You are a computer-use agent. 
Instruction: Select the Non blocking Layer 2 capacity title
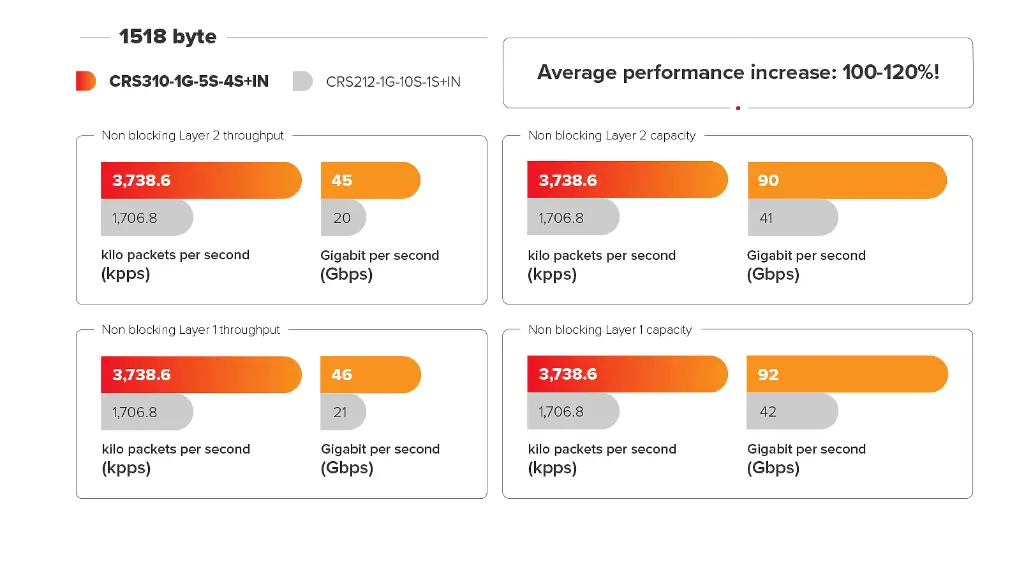(612, 135)
